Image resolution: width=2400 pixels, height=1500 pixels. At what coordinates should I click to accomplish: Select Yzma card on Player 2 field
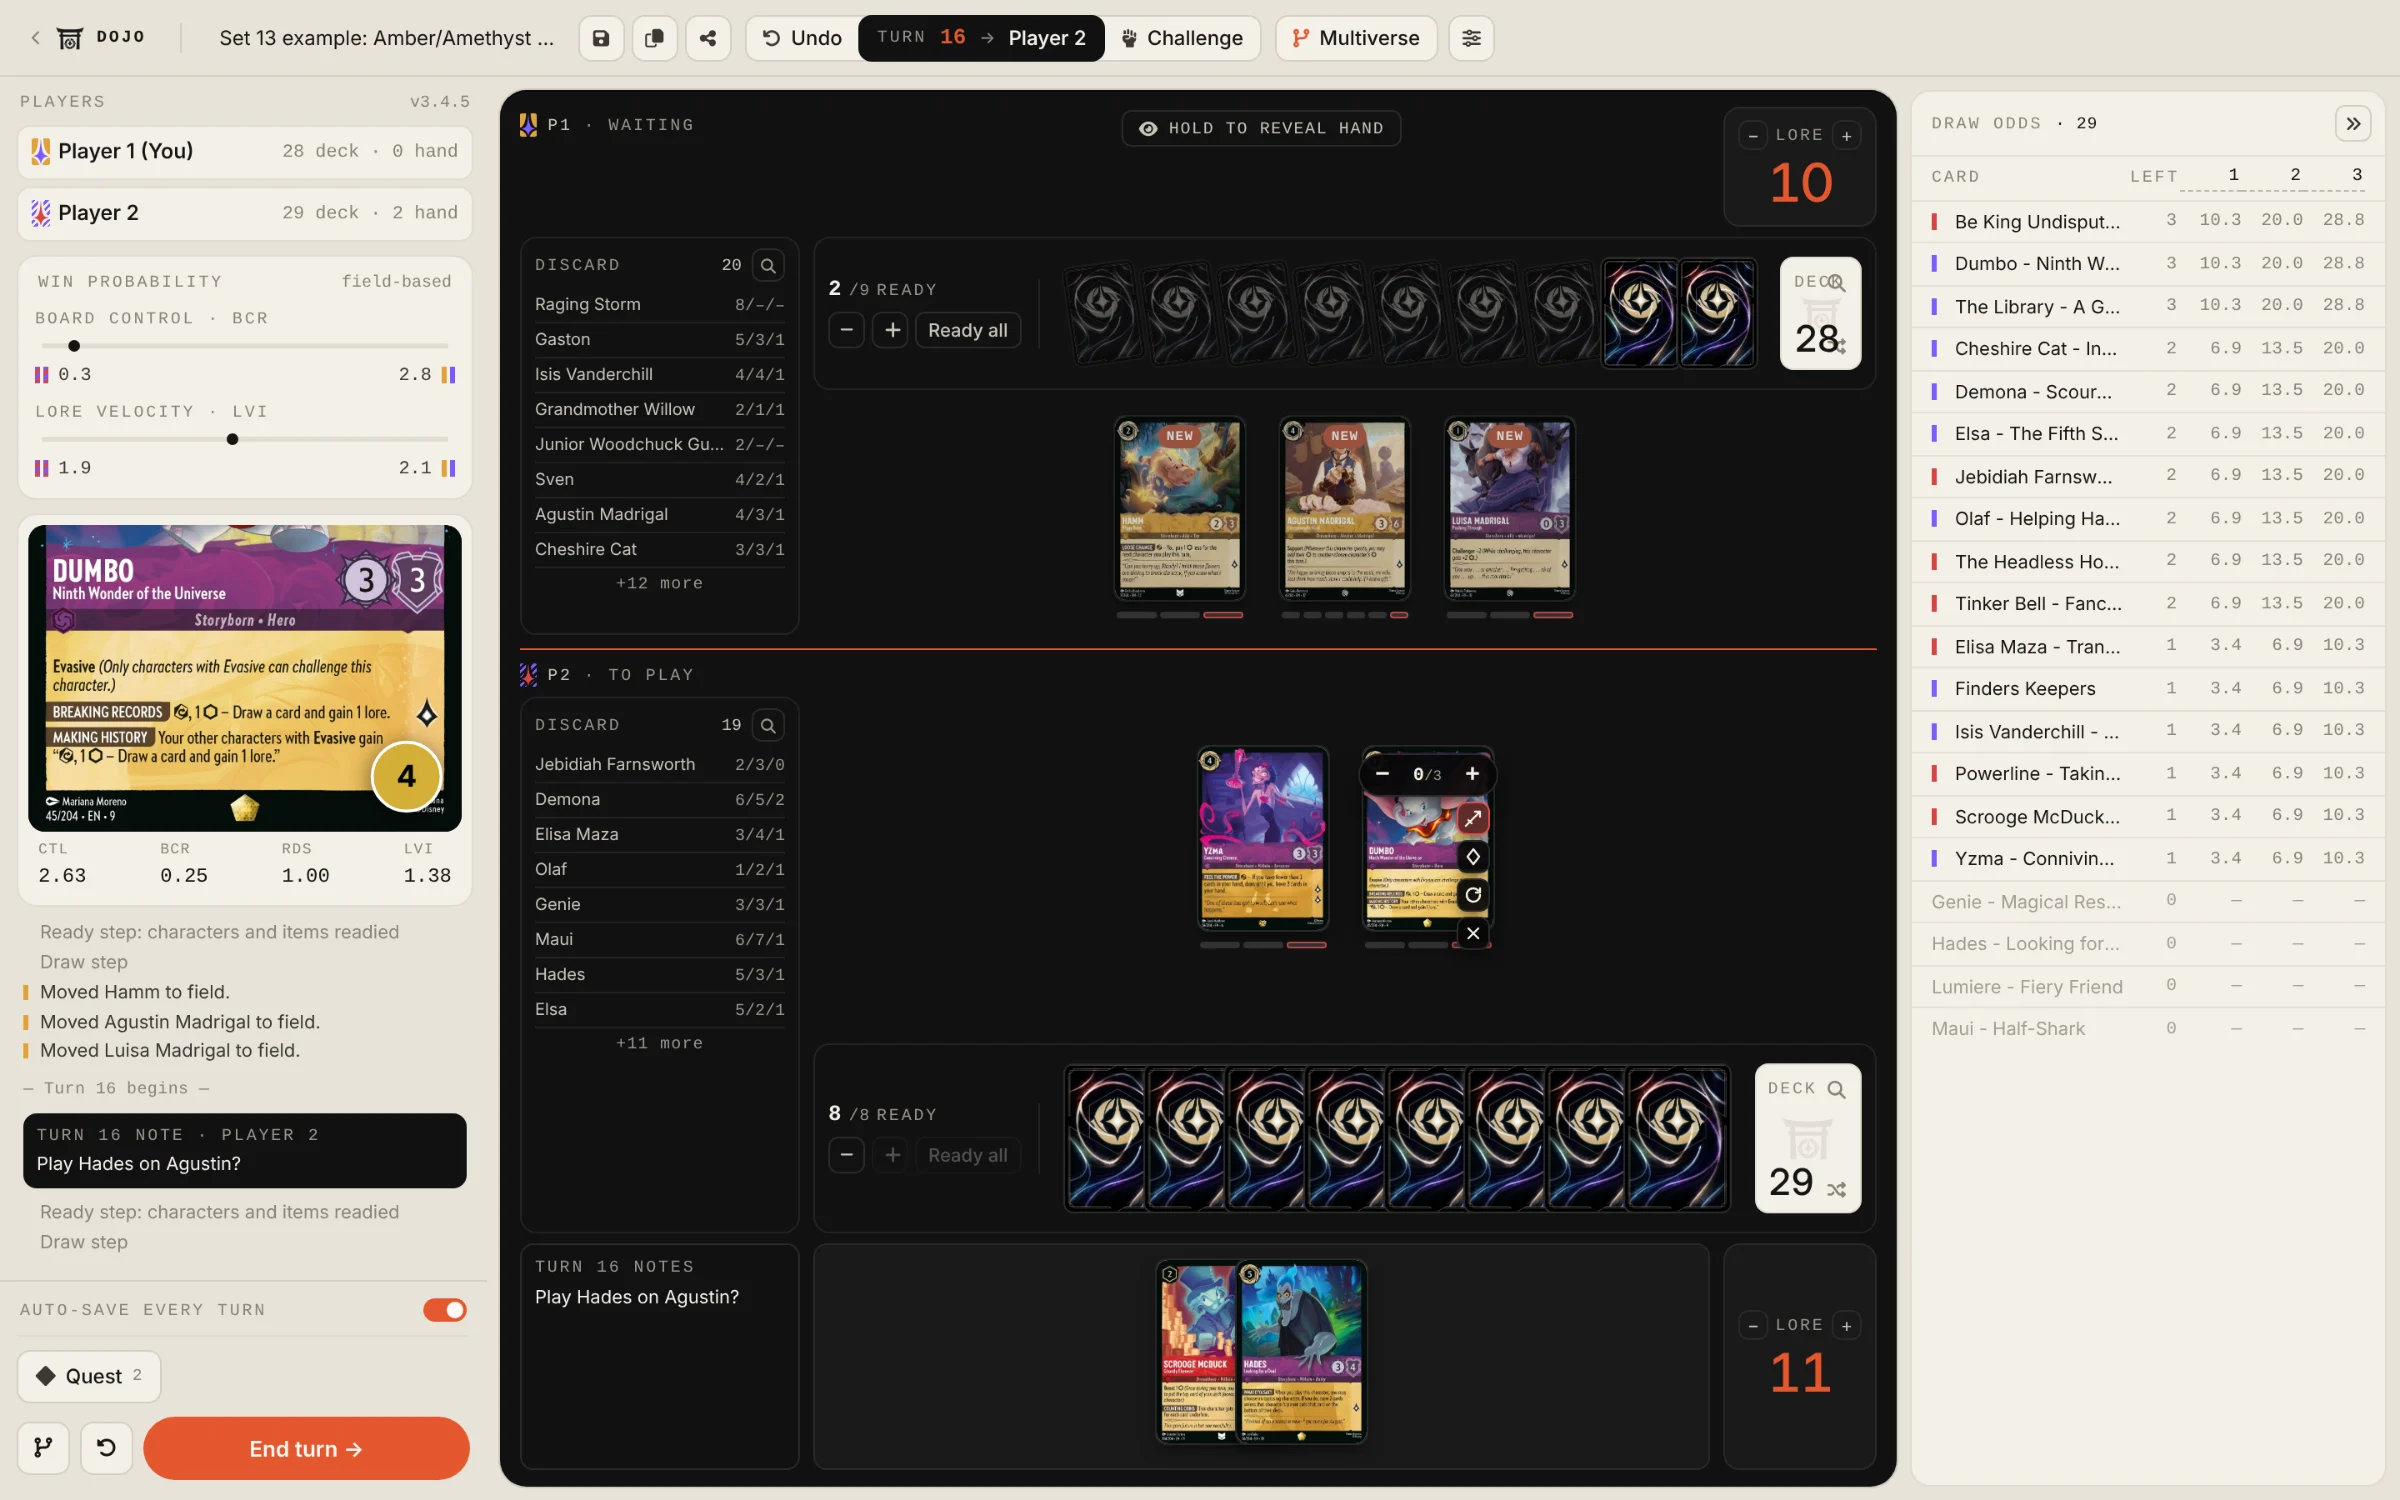click(x=1263, y=839)
